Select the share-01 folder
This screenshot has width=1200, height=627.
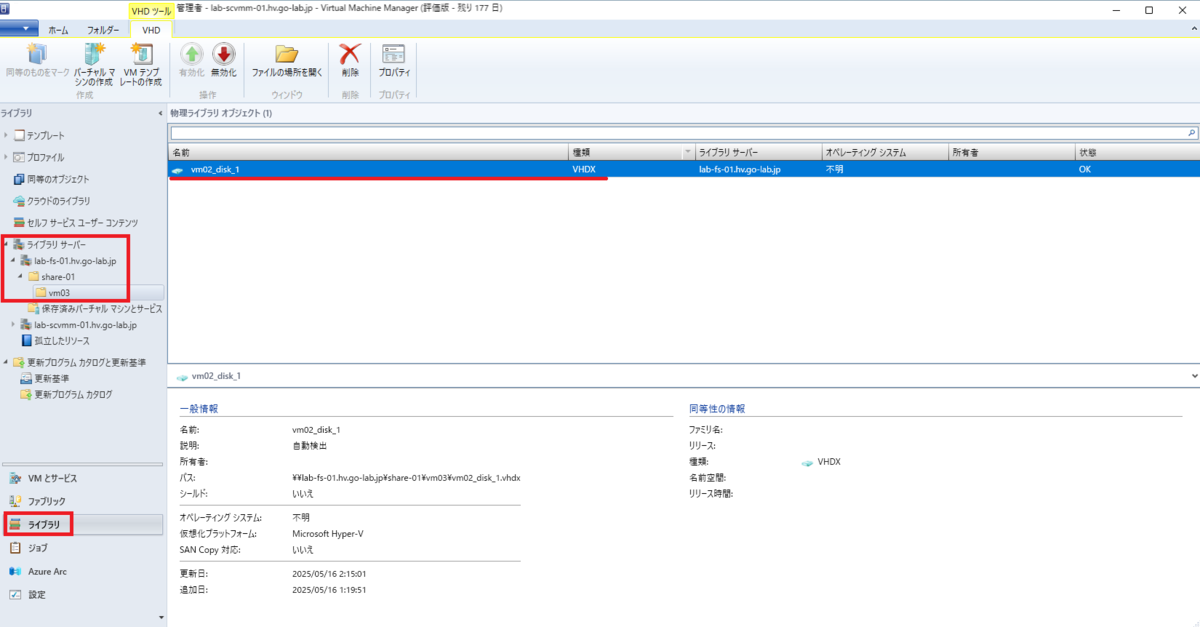59,276
